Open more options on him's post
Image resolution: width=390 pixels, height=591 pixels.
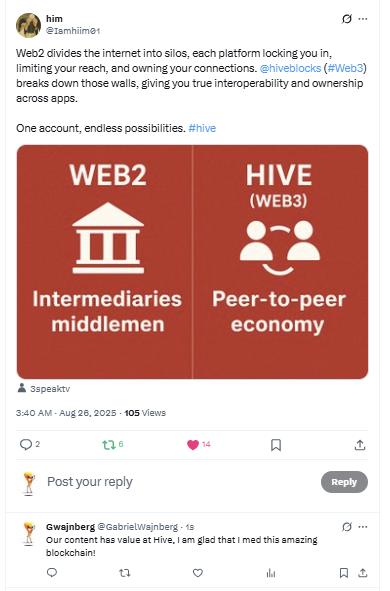[363, 19]
